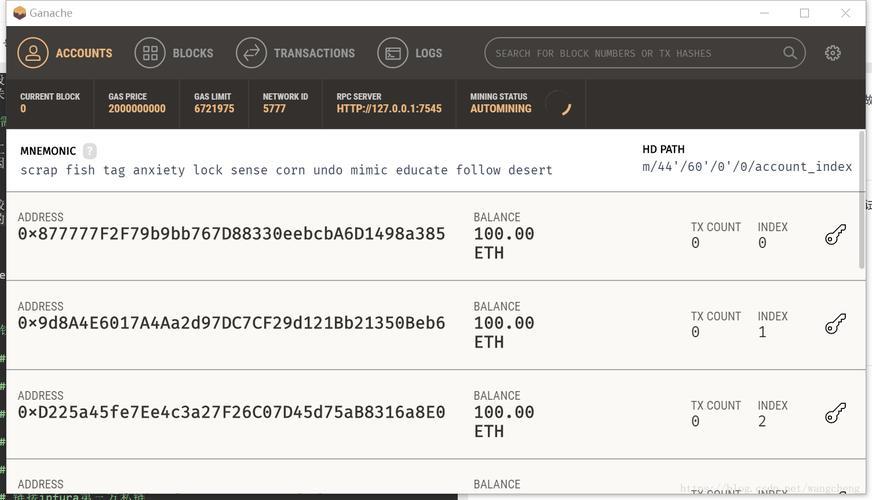Show private key for account index 0
The image size is (872, 500).
pos(835,235)
